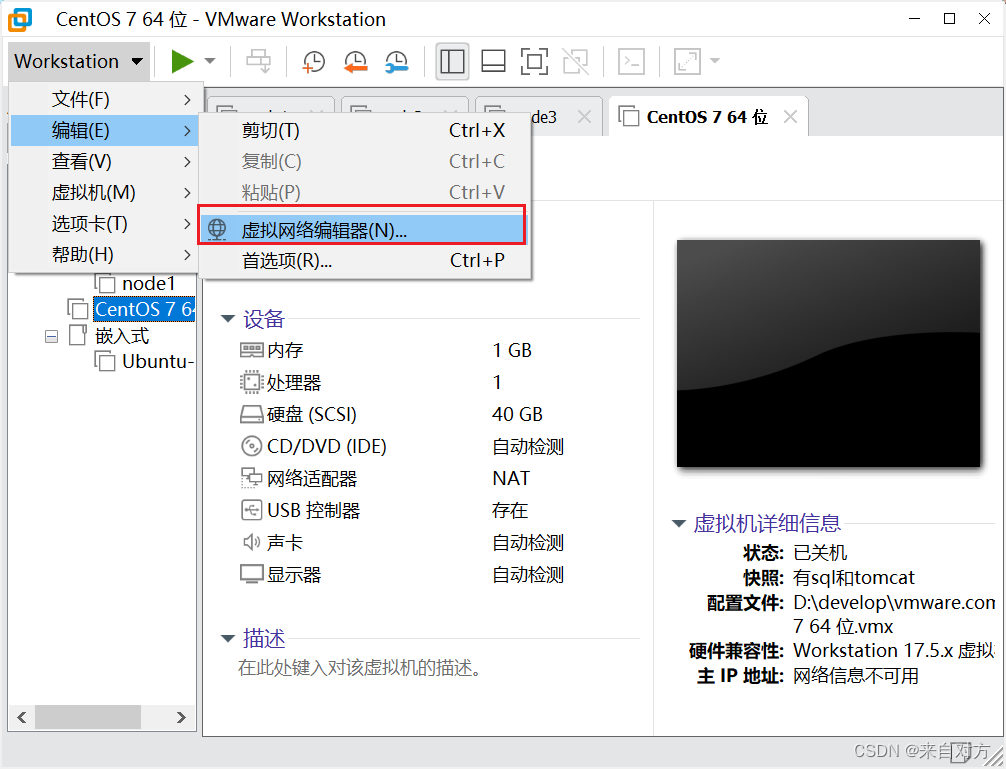Click the library scrollbar left arrow

(x=22, y=717)
